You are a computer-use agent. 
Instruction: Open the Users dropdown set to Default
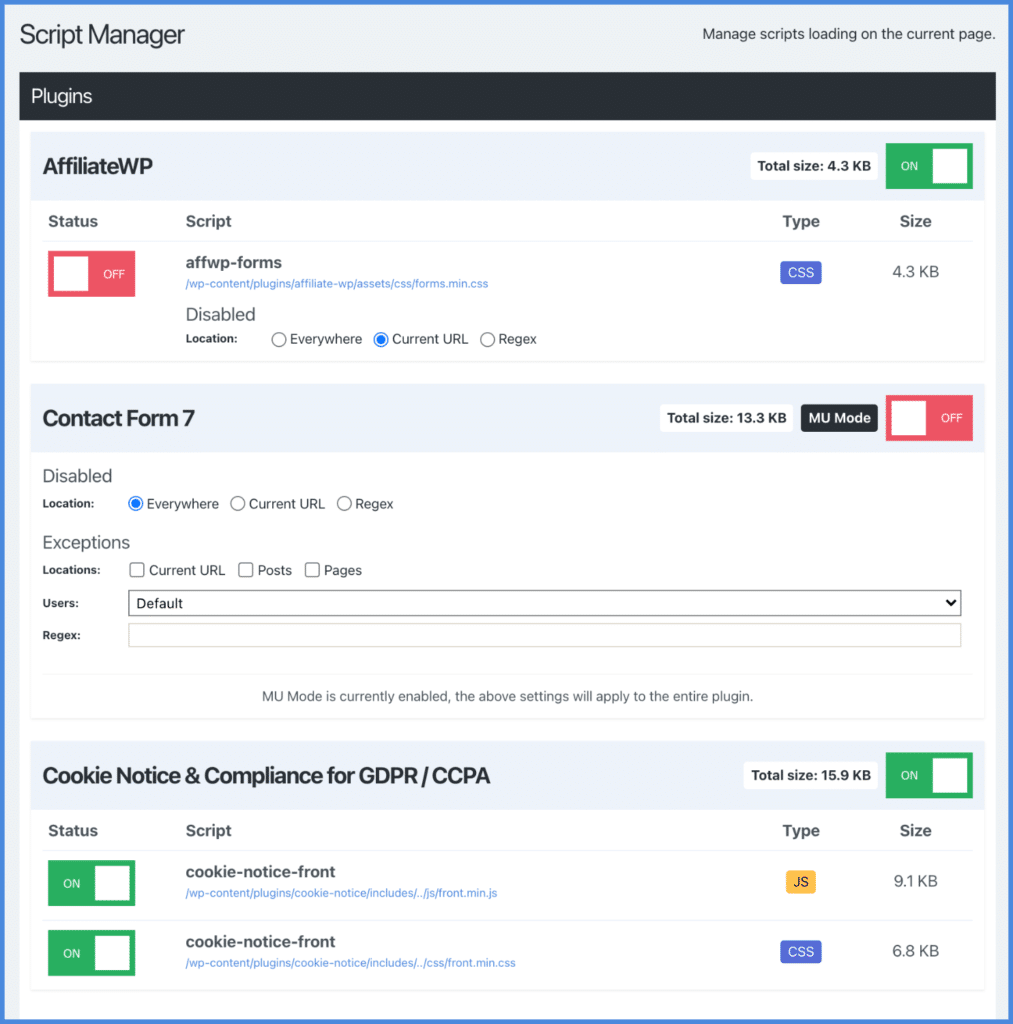click(545, 603)
